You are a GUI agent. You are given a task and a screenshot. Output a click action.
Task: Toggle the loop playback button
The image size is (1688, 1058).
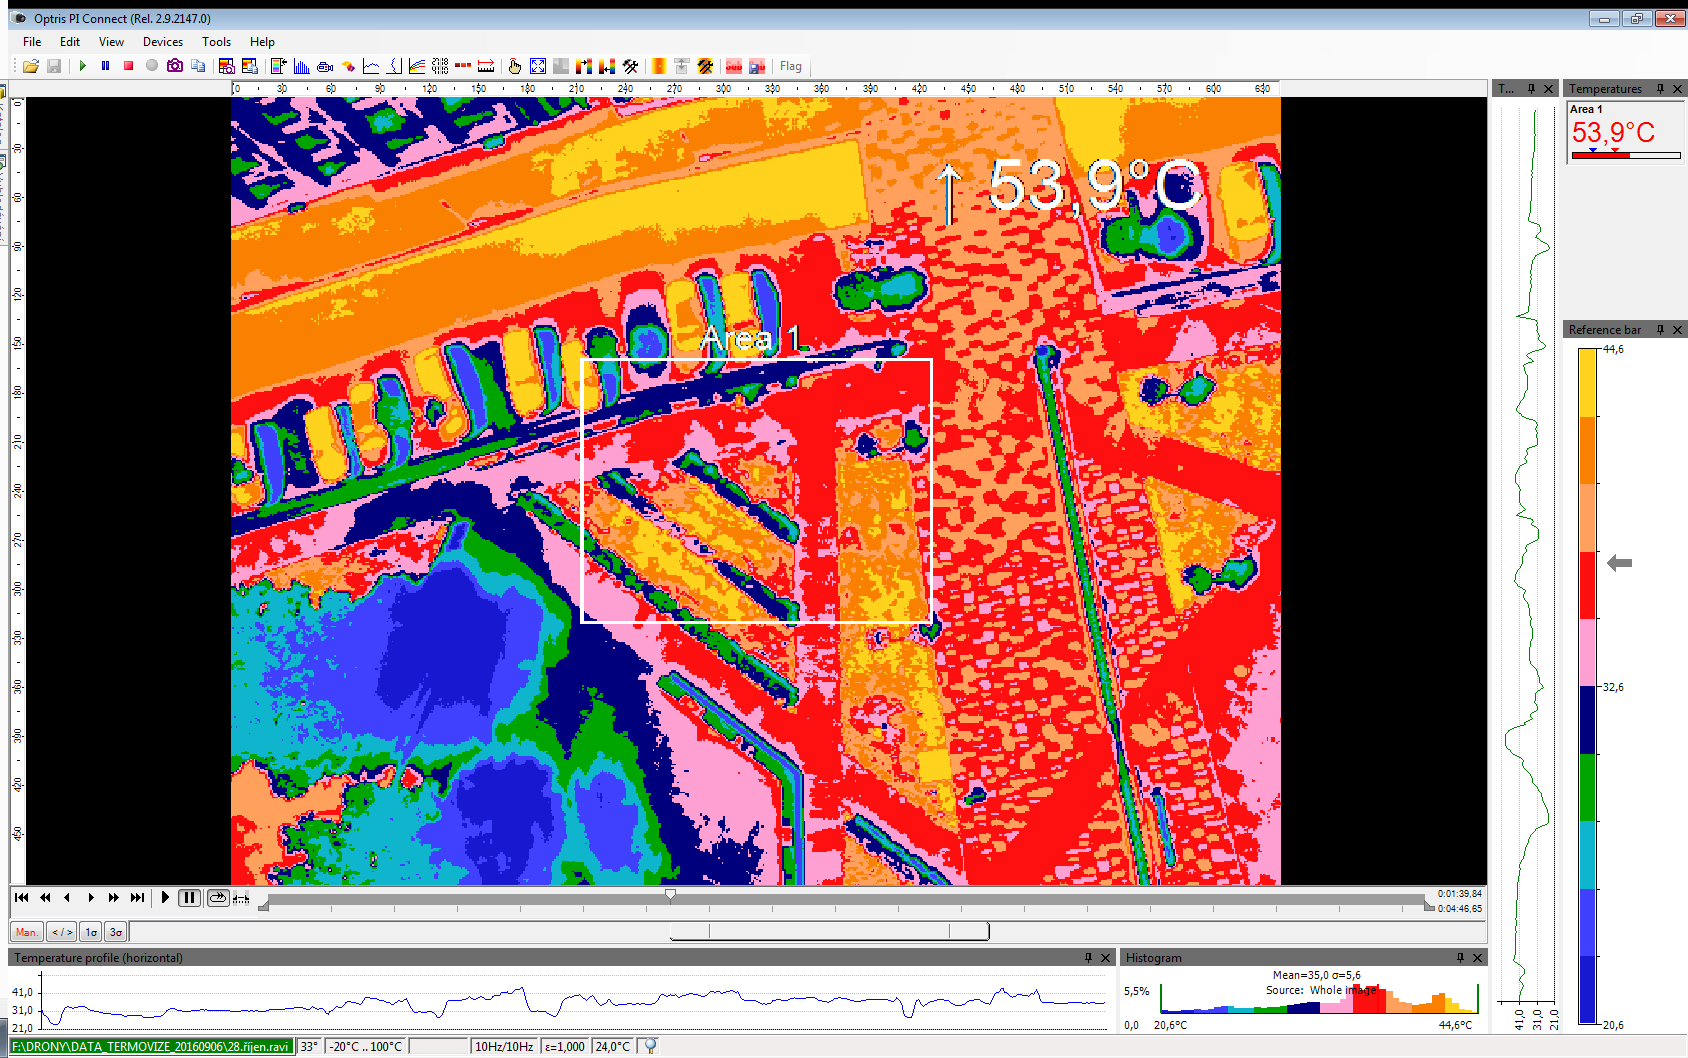(x=217, y=898)
